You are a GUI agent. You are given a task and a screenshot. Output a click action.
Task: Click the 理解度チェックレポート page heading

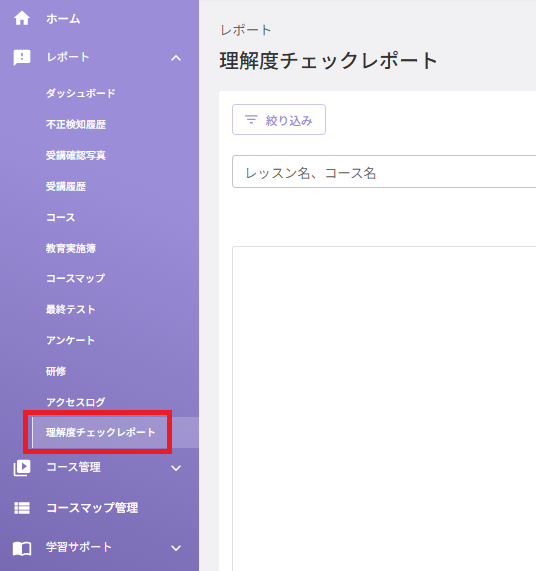click(328, 60)
